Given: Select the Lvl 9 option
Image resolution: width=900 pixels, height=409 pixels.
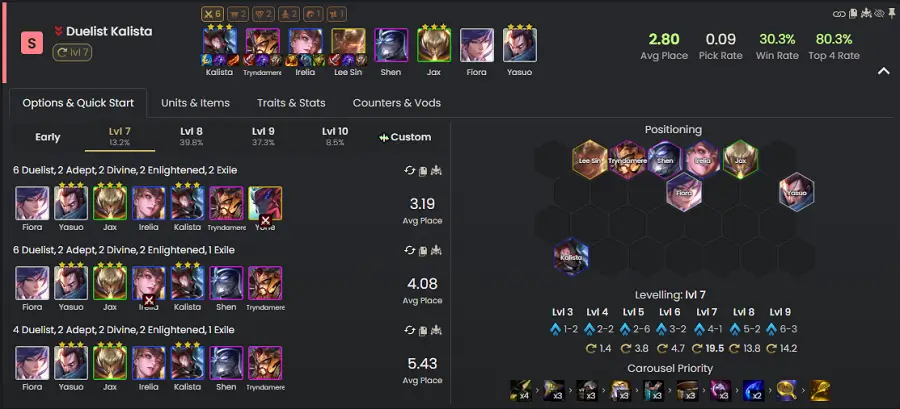Looking at the screenshot, I should point(263,136).
